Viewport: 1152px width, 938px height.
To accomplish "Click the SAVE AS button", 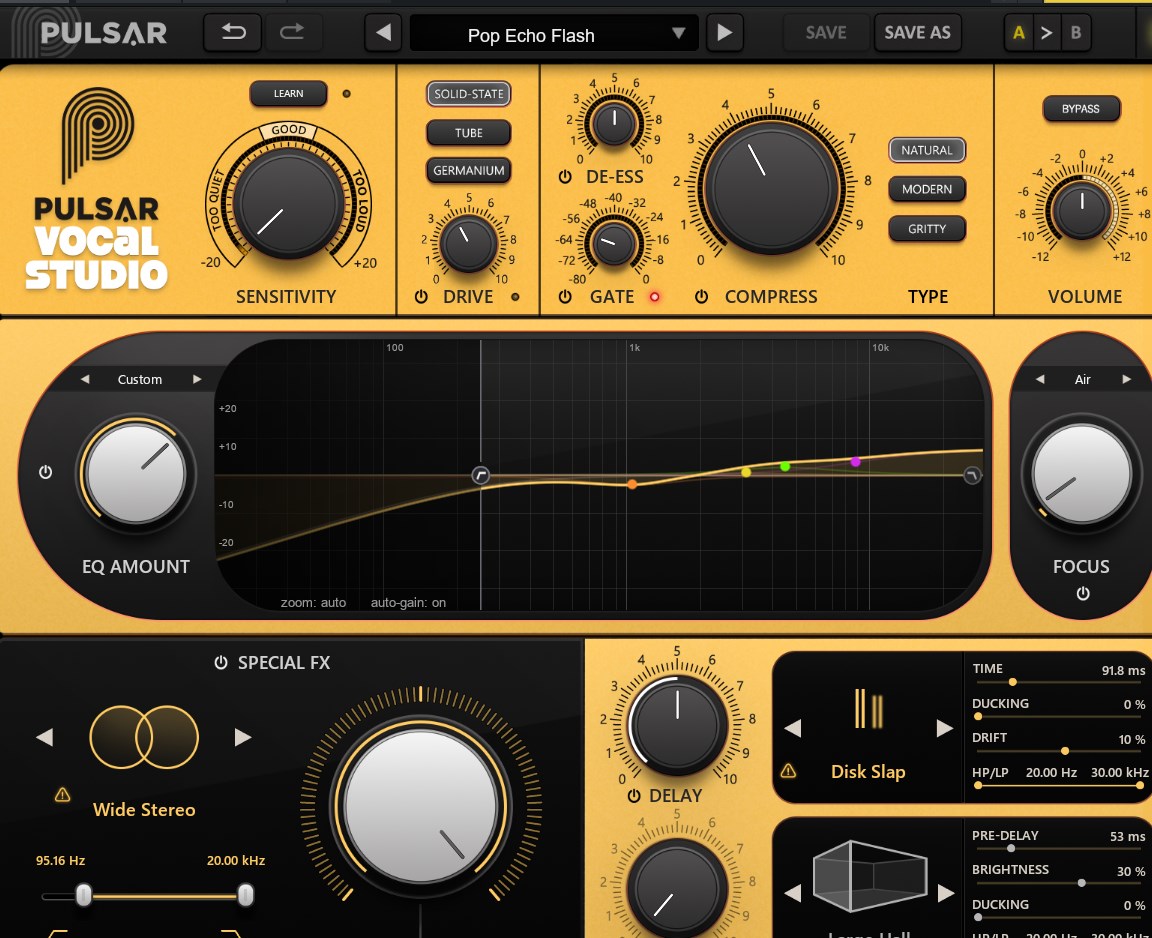I will coord(917,33).
